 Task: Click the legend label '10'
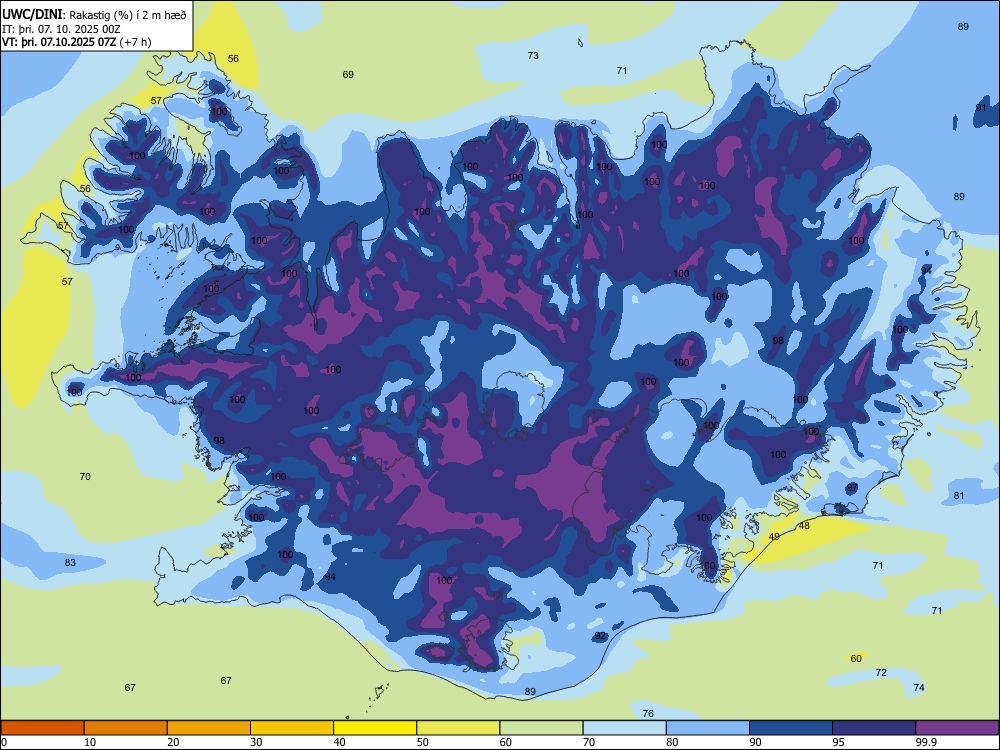pyautogui.click(x=90, y=742)
